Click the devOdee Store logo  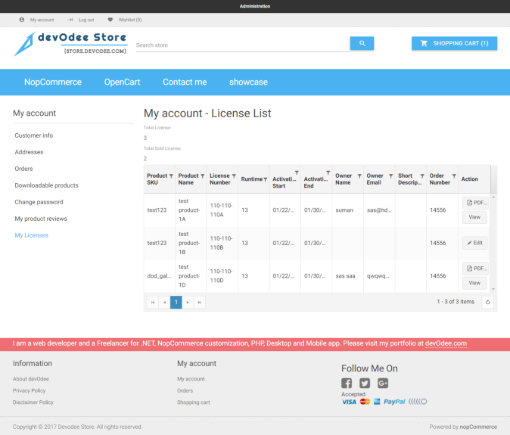tap(70, 44)
